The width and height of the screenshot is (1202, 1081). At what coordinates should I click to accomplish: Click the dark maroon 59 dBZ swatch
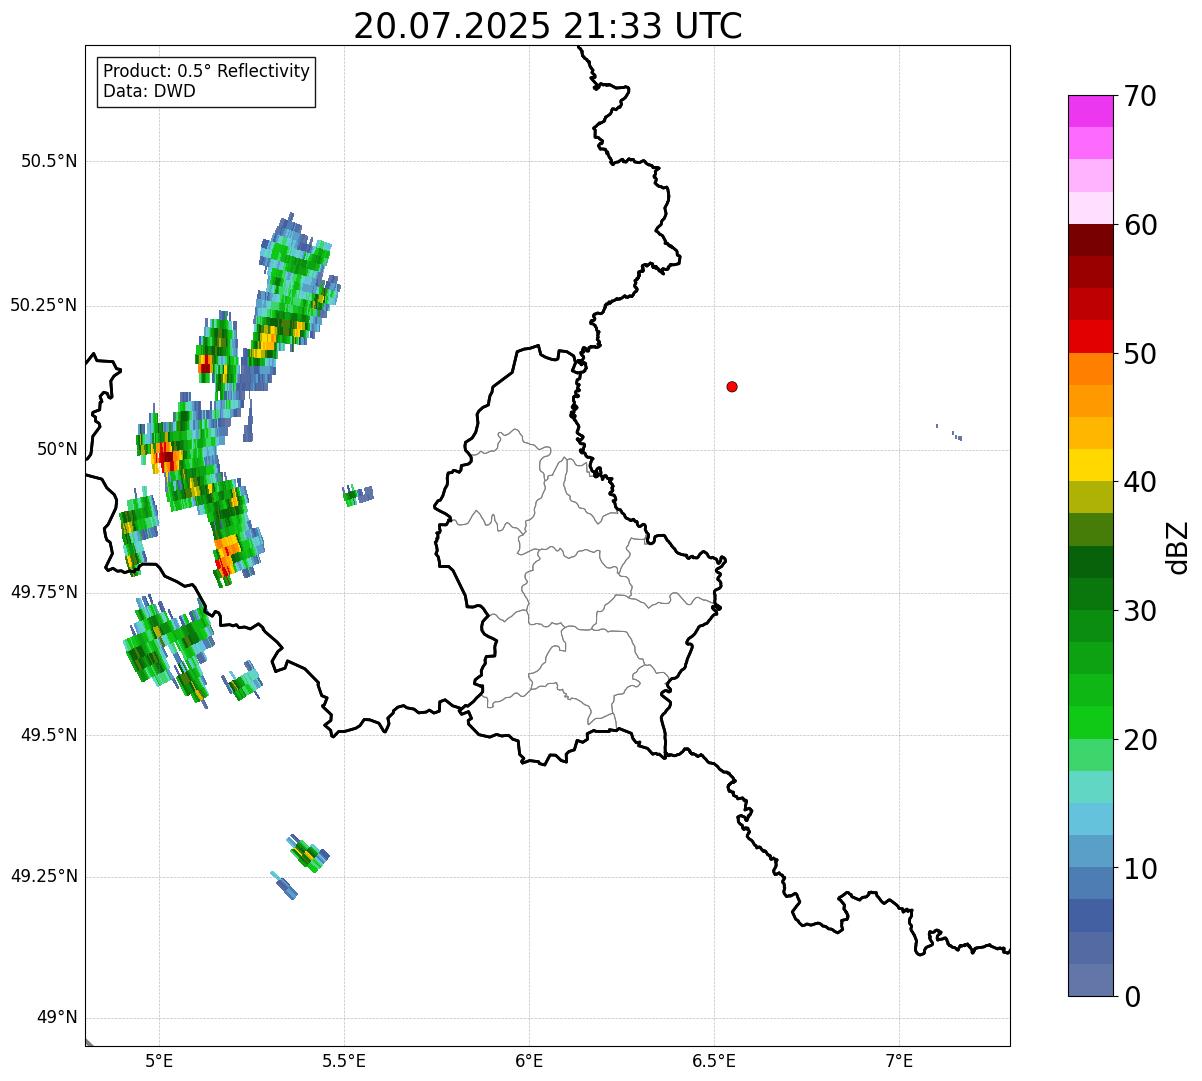(x=1090, y=240)
